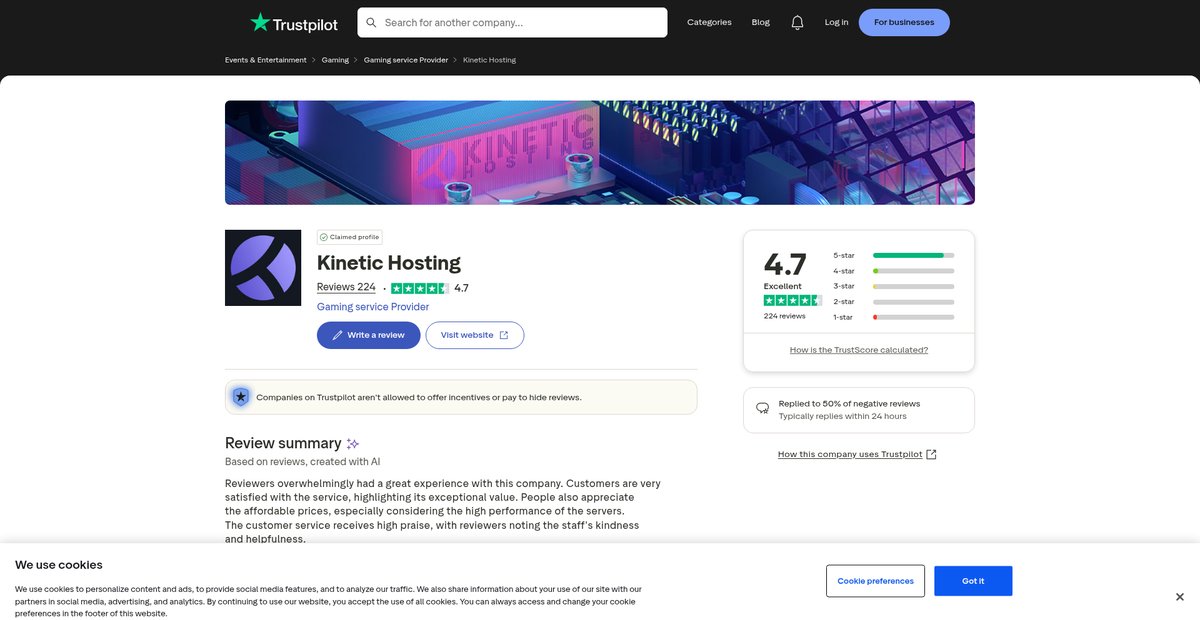Screen dimensions: 1200x620
Task: Click Write a review
Action: tap(368, 335)
